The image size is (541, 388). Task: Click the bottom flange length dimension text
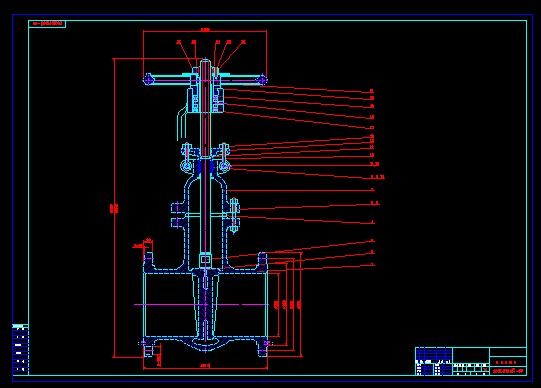tap(205, 365)
